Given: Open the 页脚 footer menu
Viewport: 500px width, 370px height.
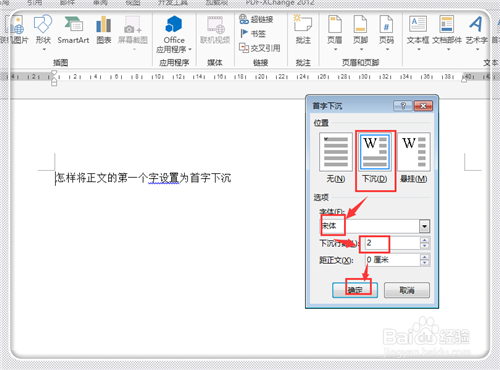Looking at the screenshot, I should [361, 33].
